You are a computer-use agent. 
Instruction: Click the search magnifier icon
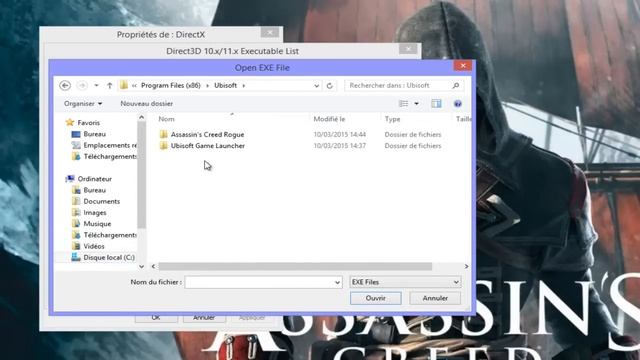(x=456, y=85)
